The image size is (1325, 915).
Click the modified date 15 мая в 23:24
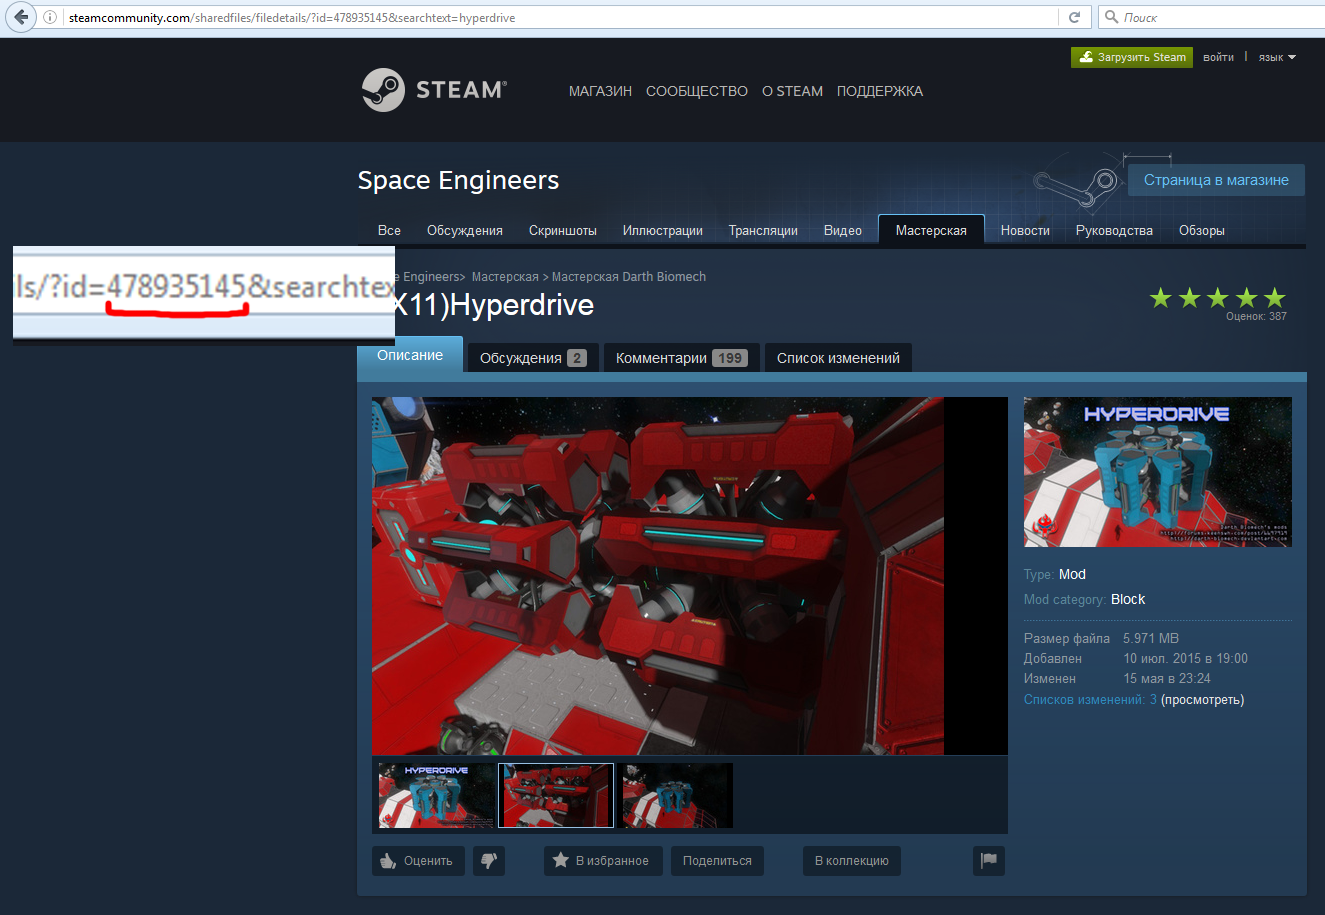coord(1167,678)
